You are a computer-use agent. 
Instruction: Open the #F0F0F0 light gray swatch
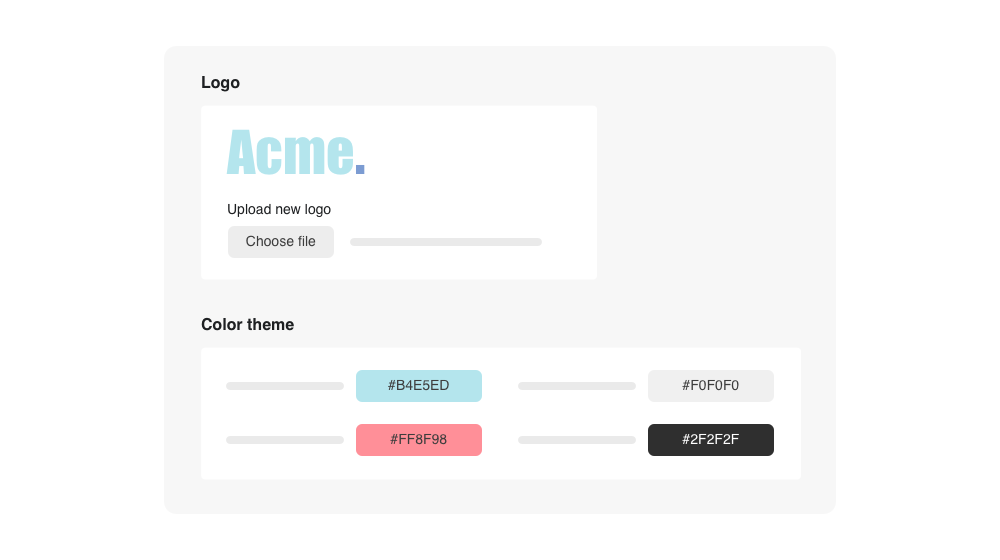[x=710, y=386]
